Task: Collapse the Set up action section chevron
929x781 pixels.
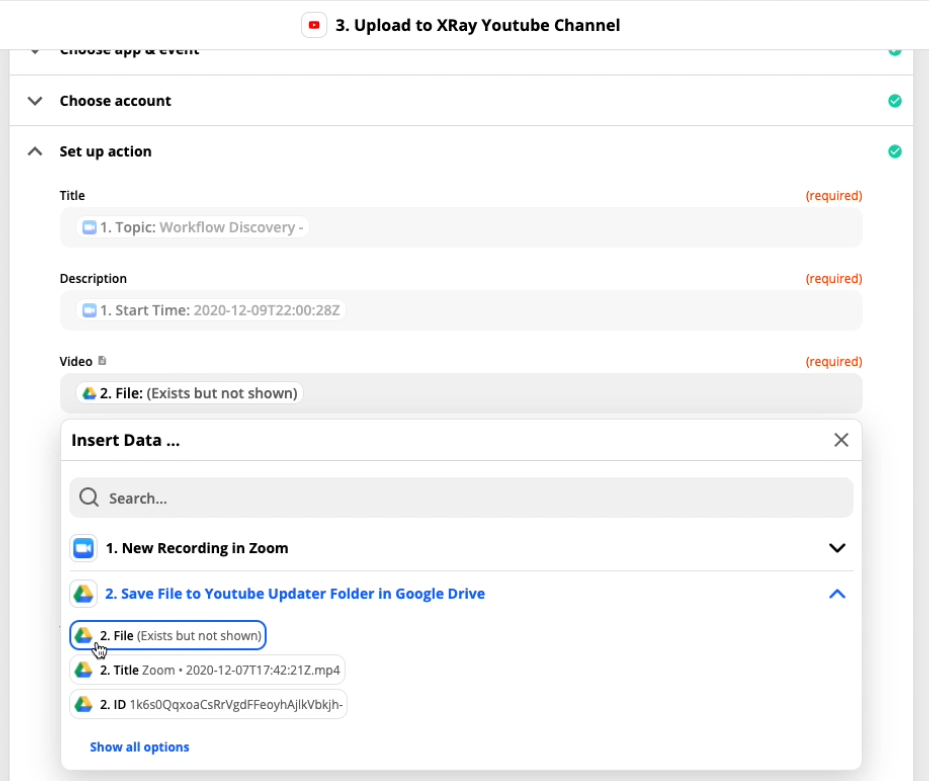Action: (x=35, y=151)
